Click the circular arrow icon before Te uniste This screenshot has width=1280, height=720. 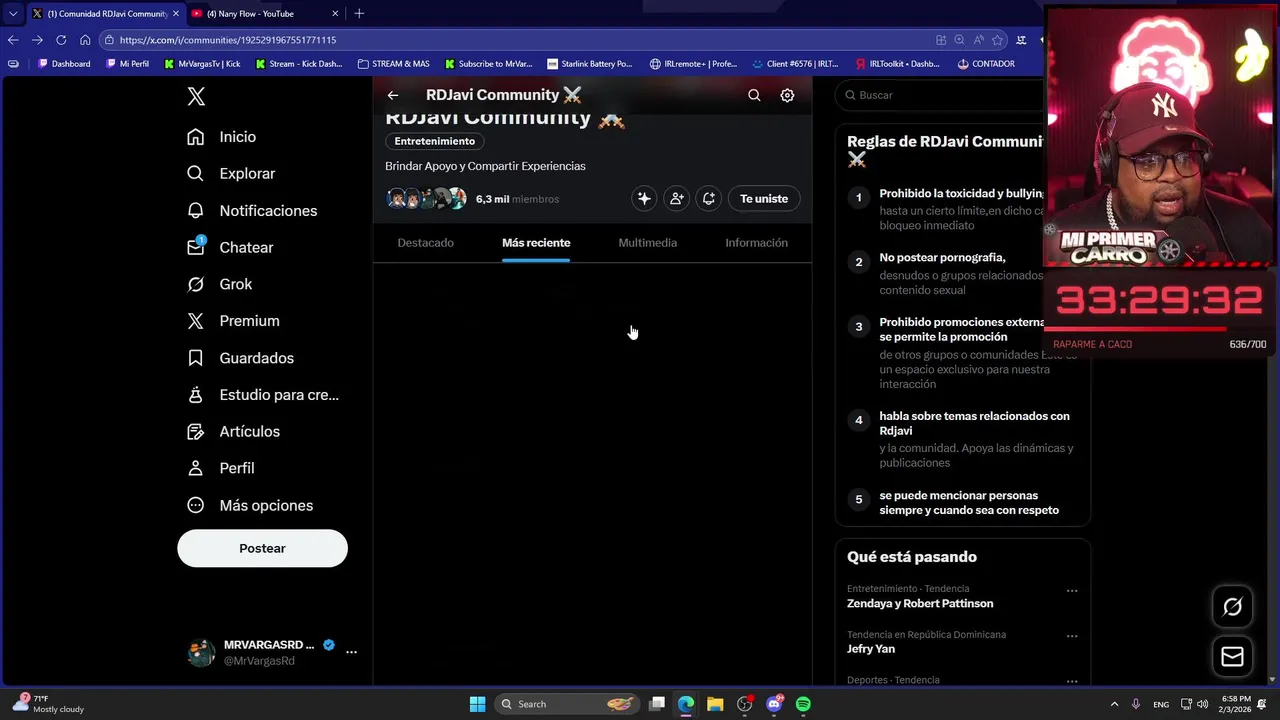[x=709, y=199]
